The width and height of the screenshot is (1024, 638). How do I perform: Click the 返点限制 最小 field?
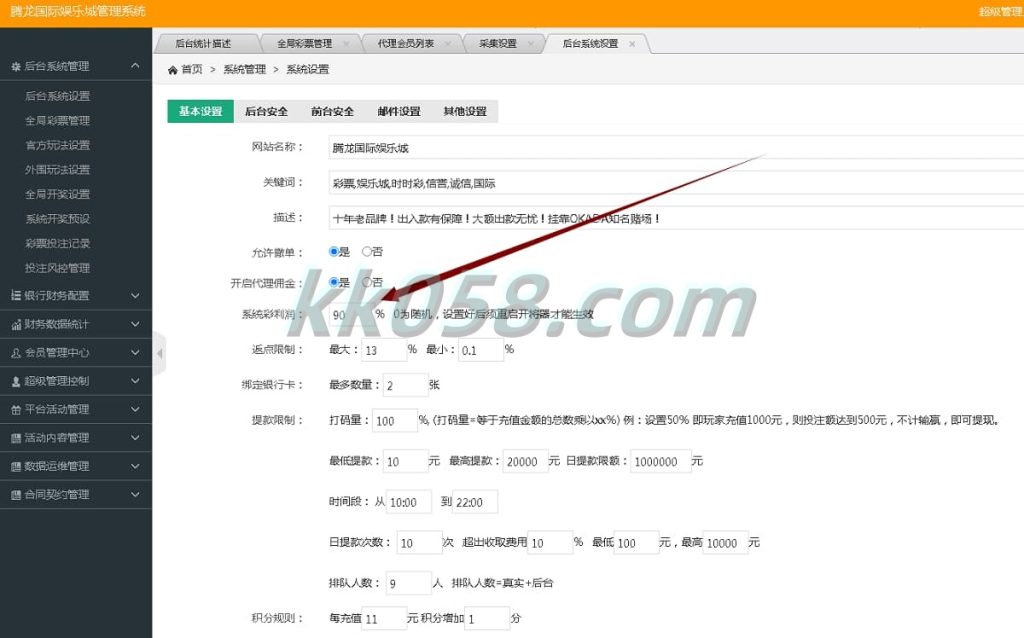(x=481, y=350)
